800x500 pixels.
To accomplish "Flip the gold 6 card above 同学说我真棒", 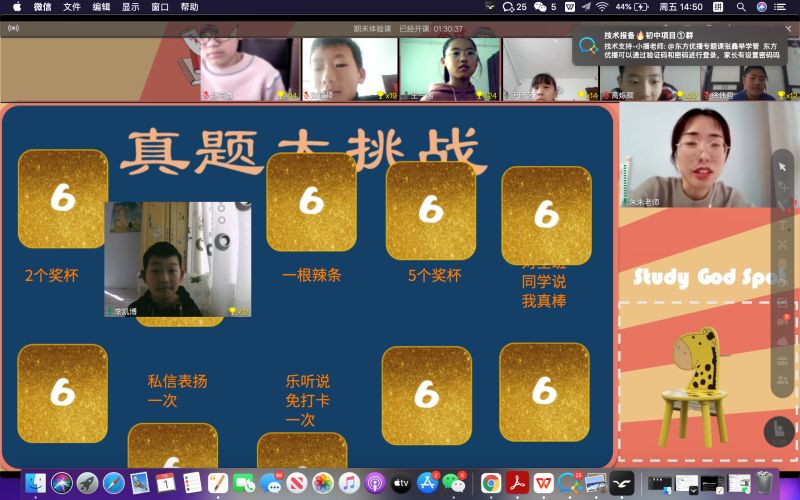I will click(x=546, y=215).
